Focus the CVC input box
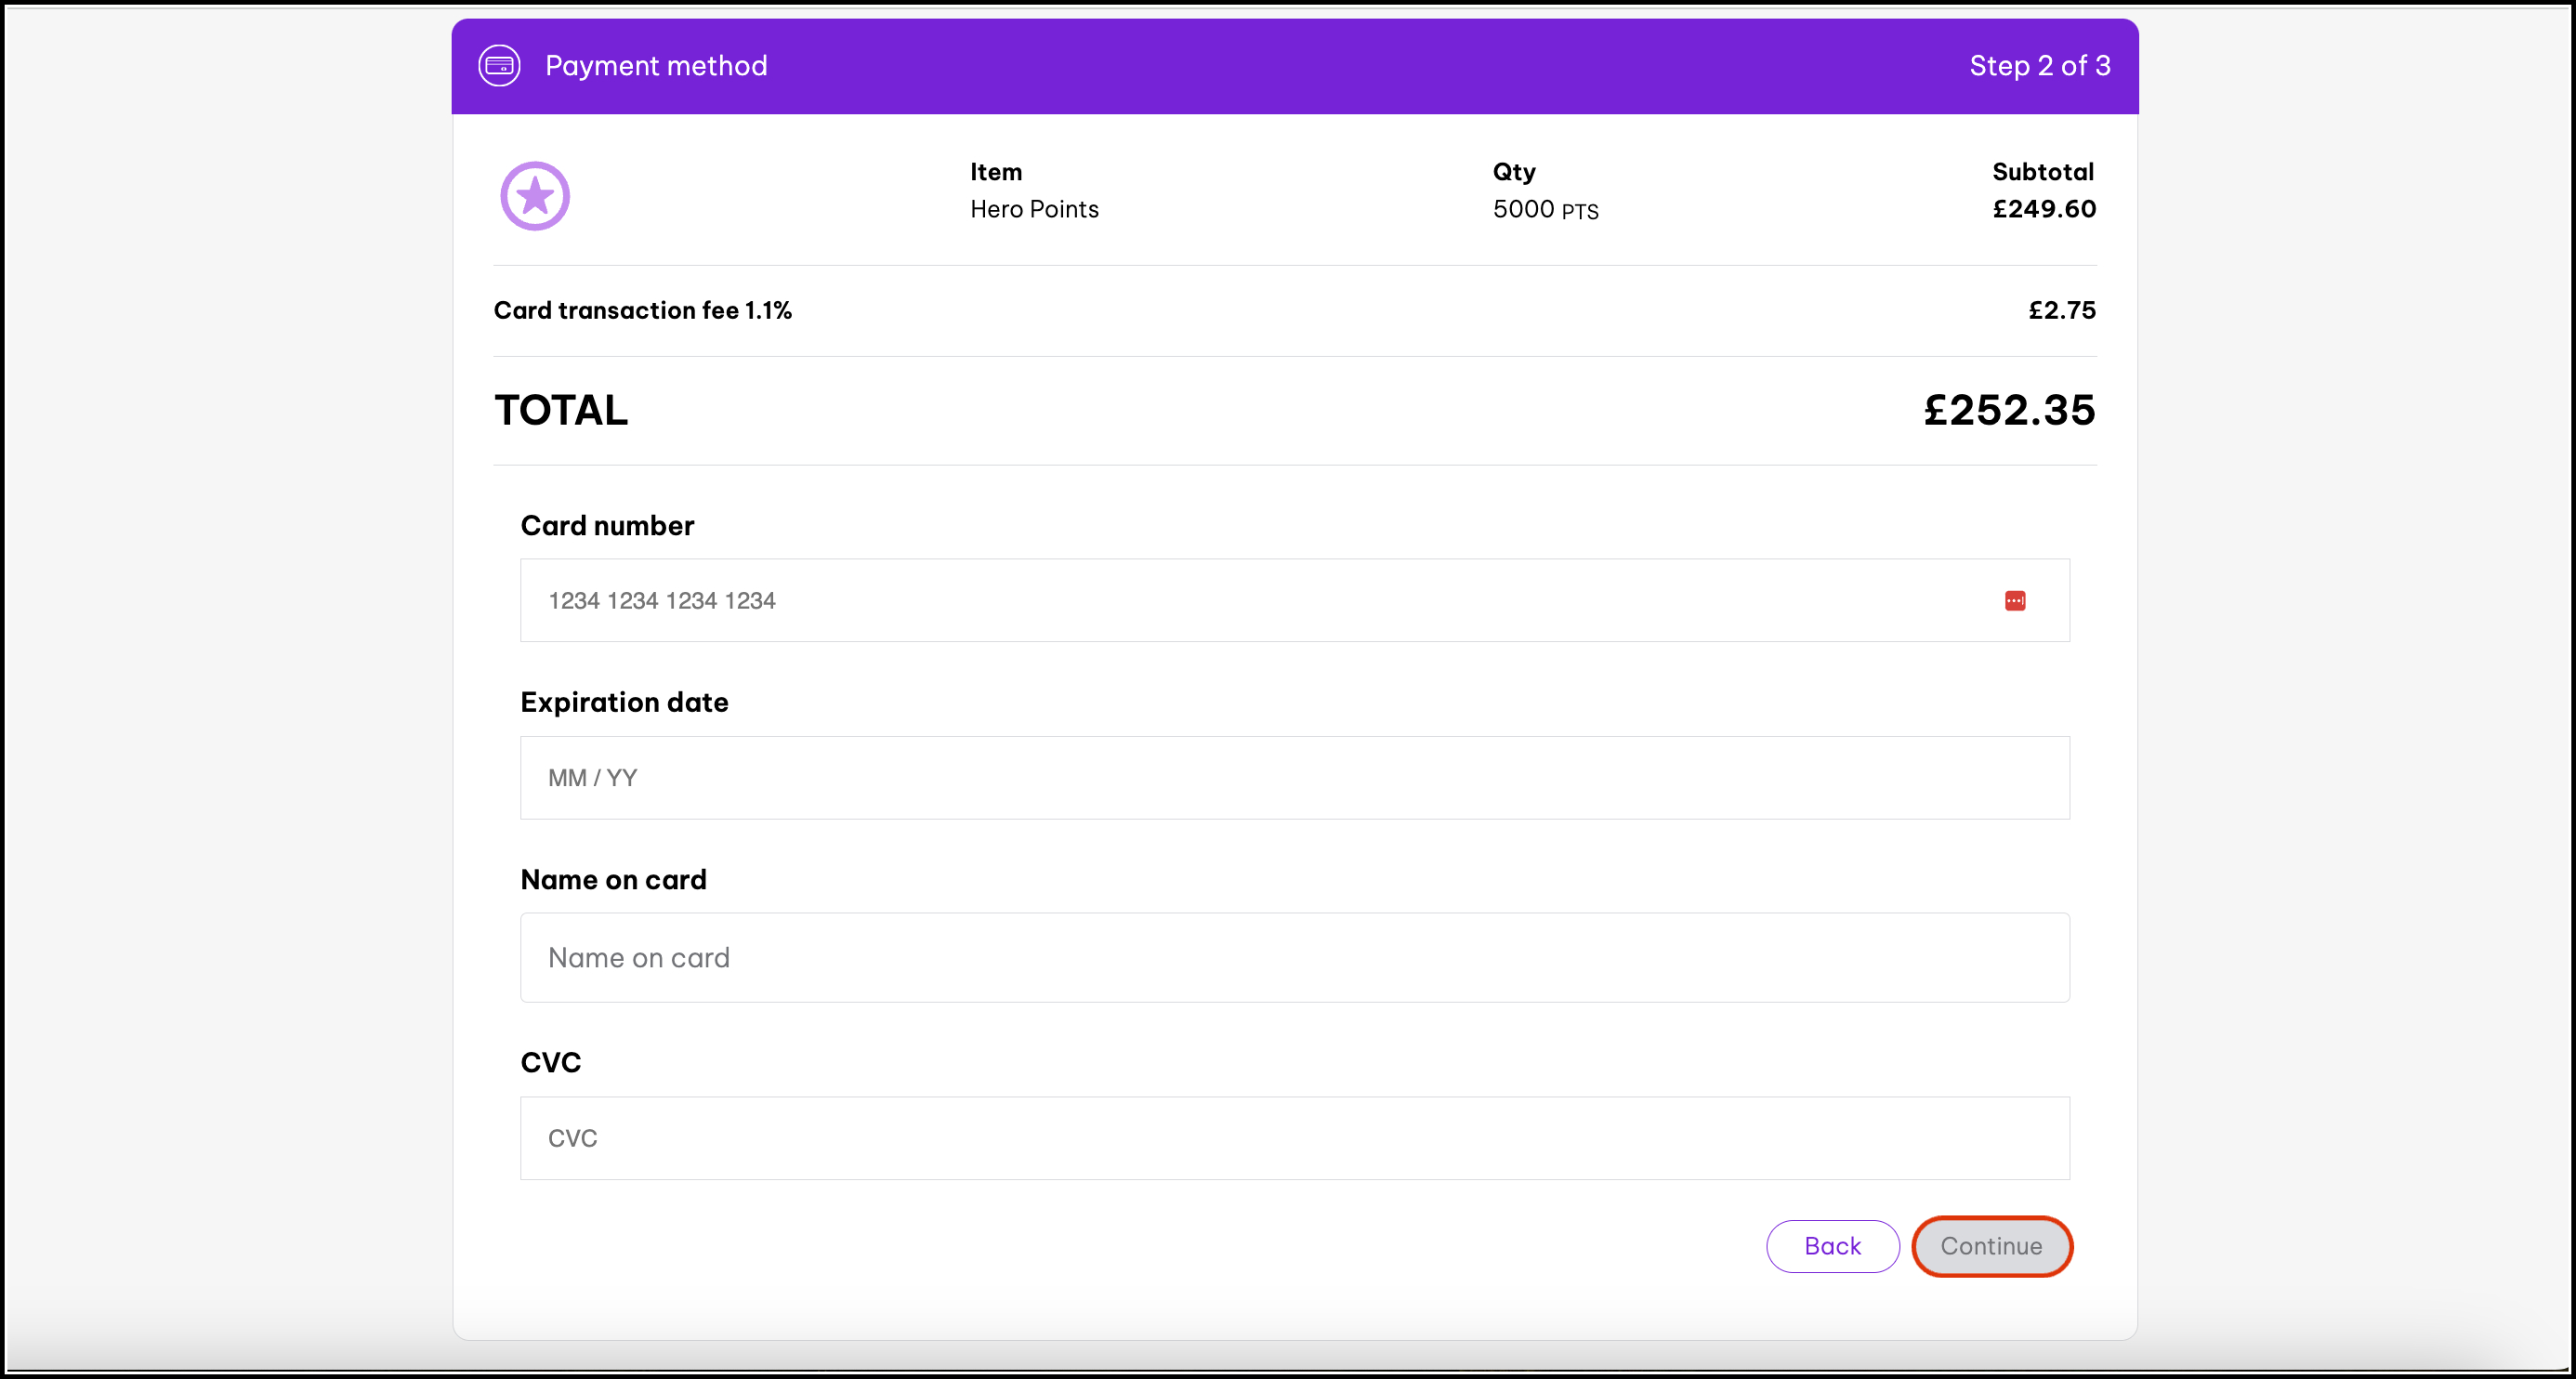2576x1379 pixels. (x=1294, y=1138)
